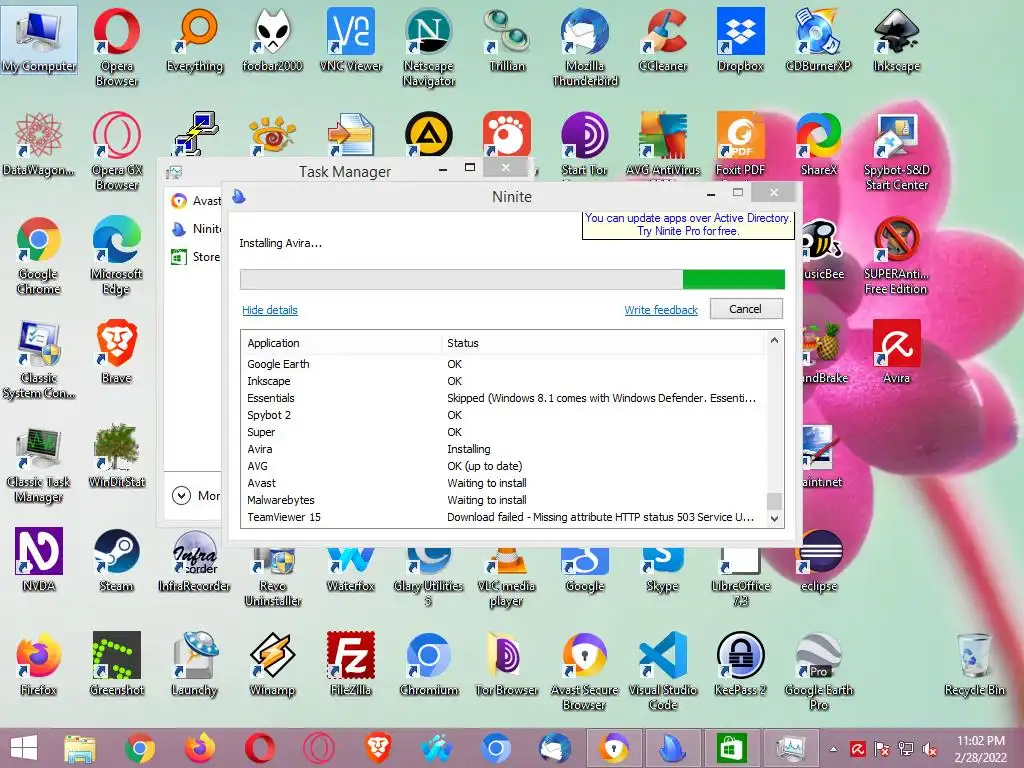Open File Explorer from the taskbar
Image resolution: width=1024 pixels, height=768 pixels.
(x=80, y=748)
